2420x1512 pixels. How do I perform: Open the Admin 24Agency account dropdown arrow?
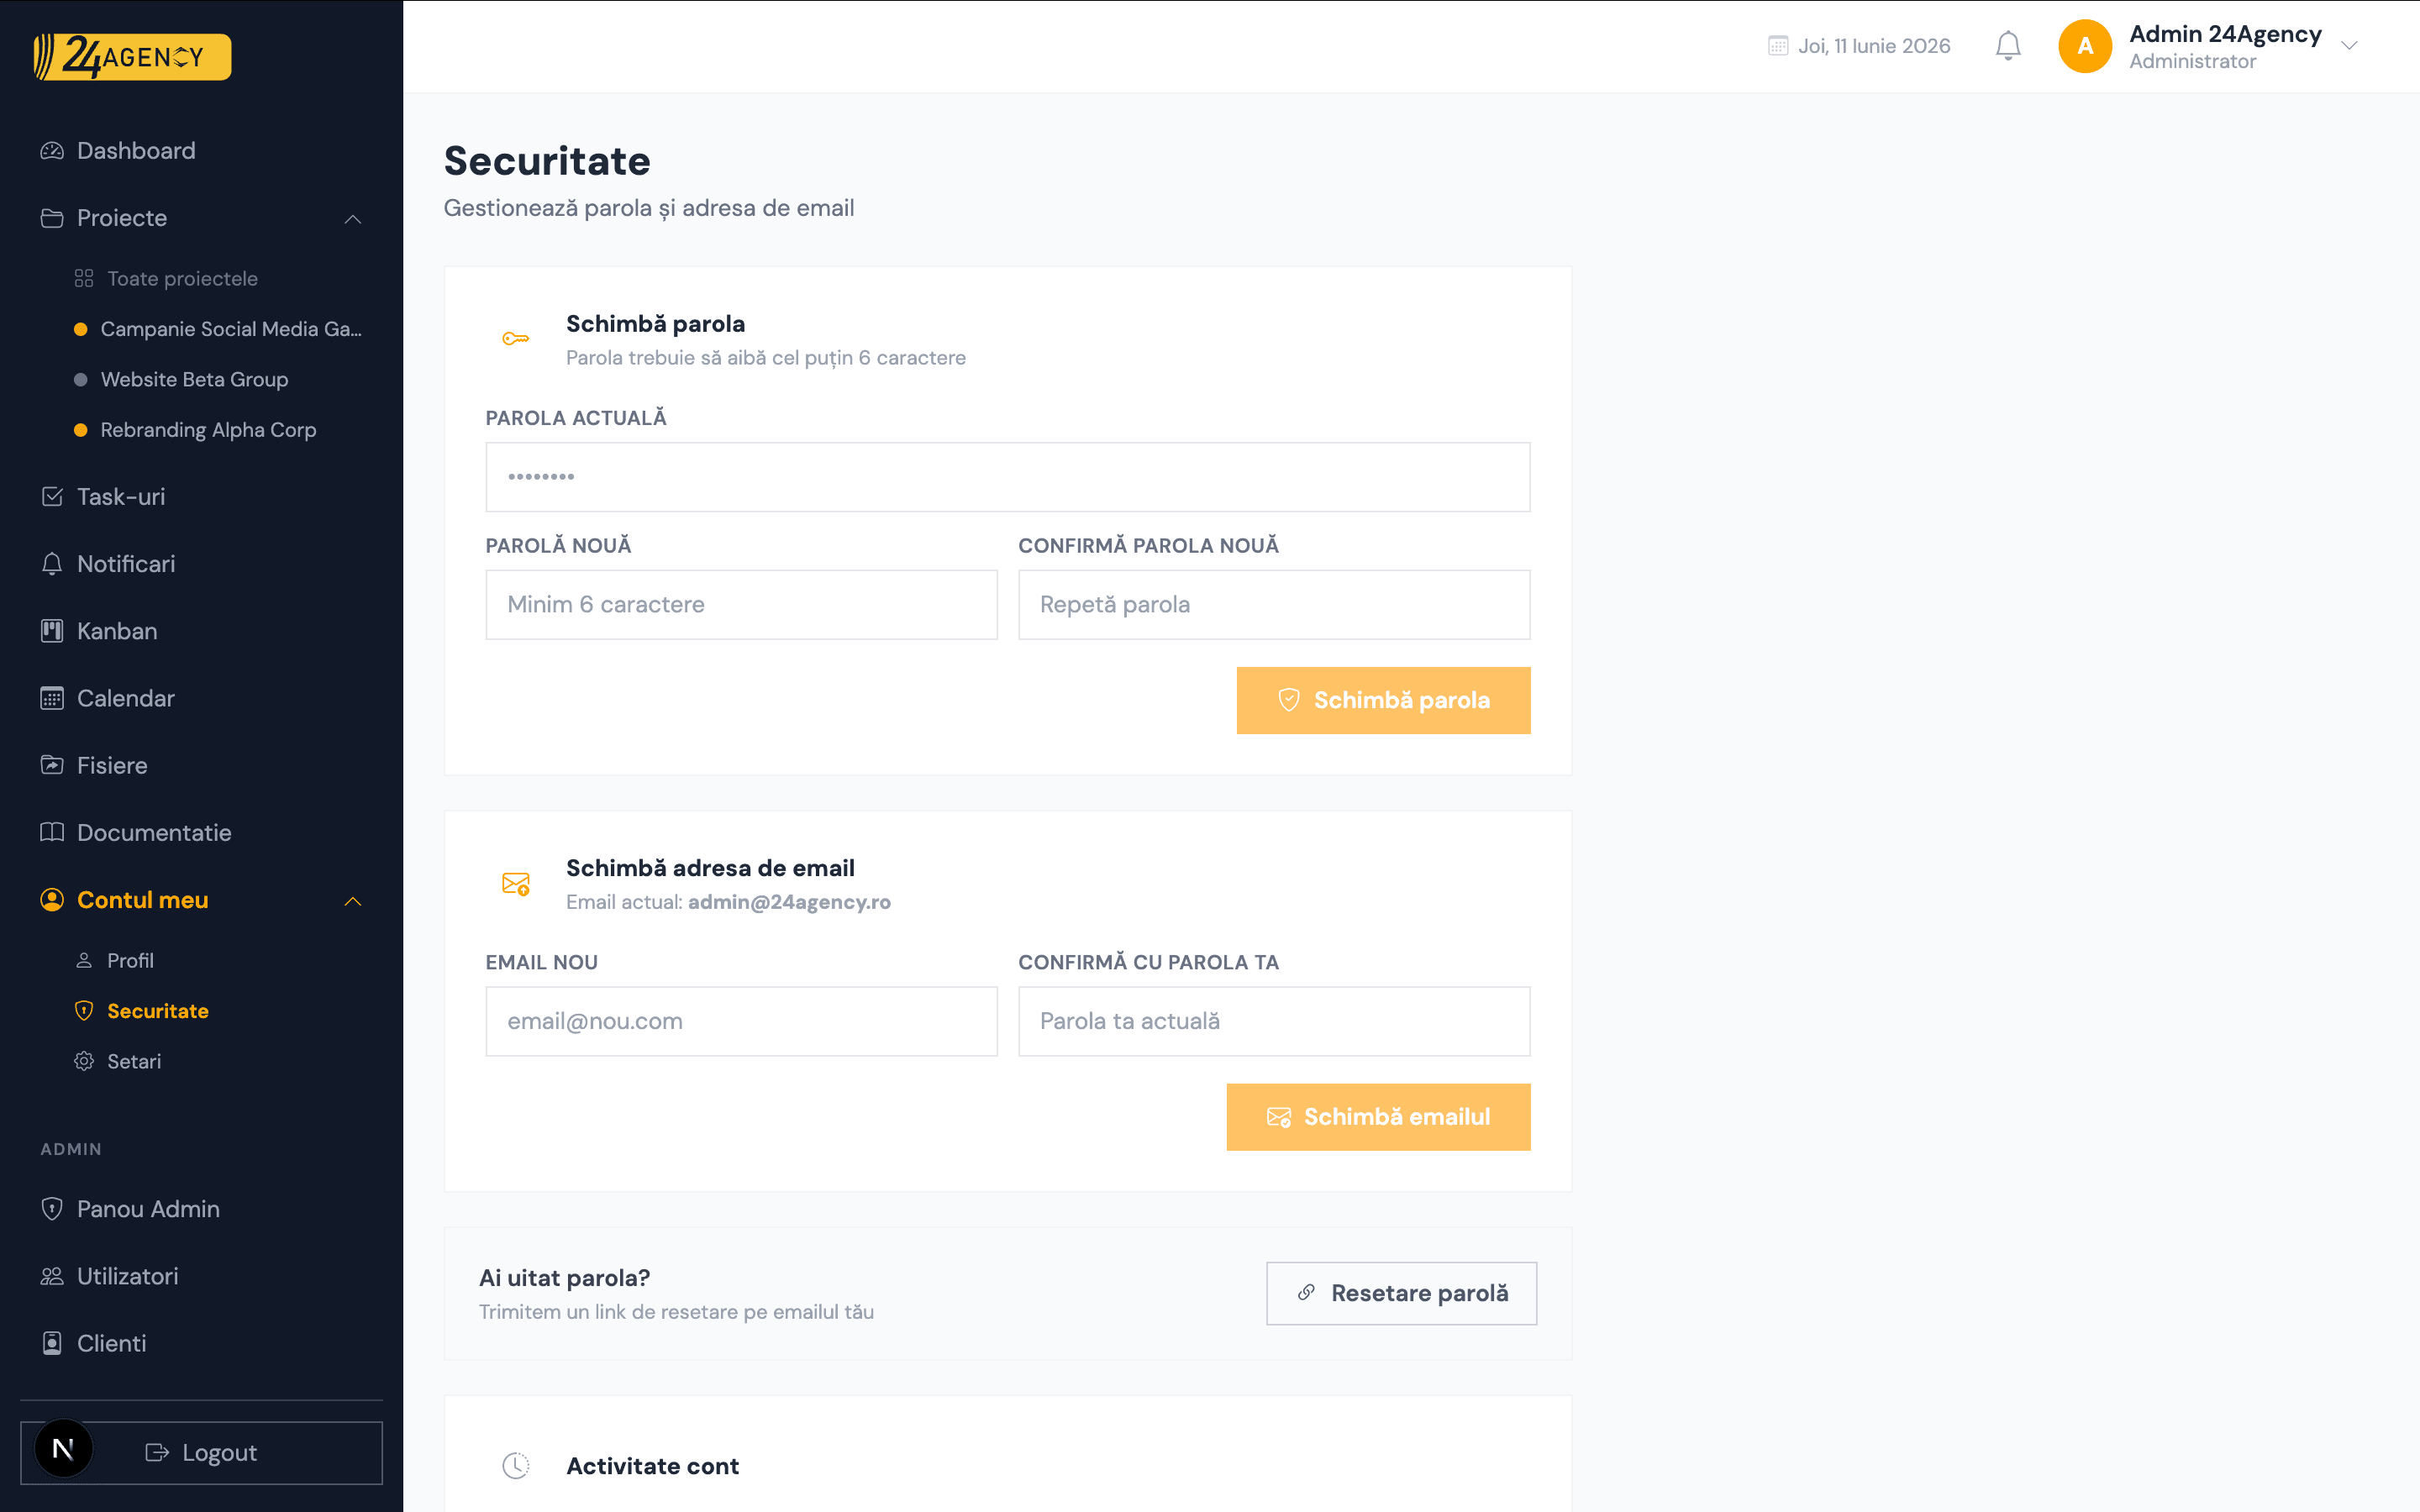(x=2350, y=46)
